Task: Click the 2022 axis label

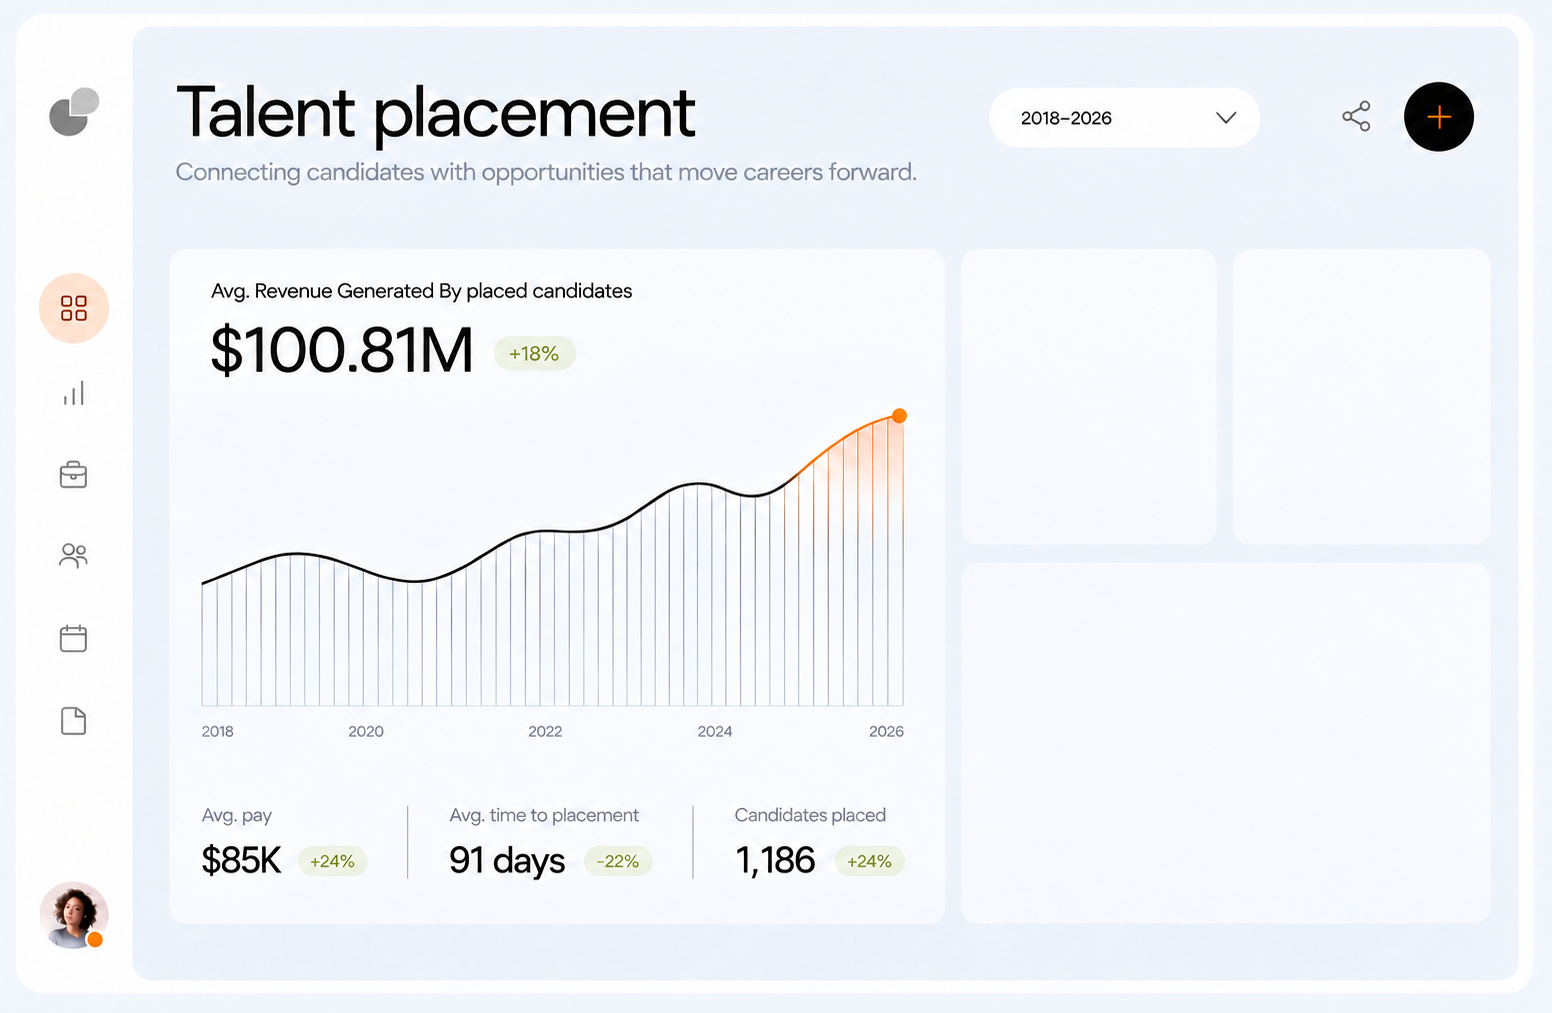Action: coord(545,731)
